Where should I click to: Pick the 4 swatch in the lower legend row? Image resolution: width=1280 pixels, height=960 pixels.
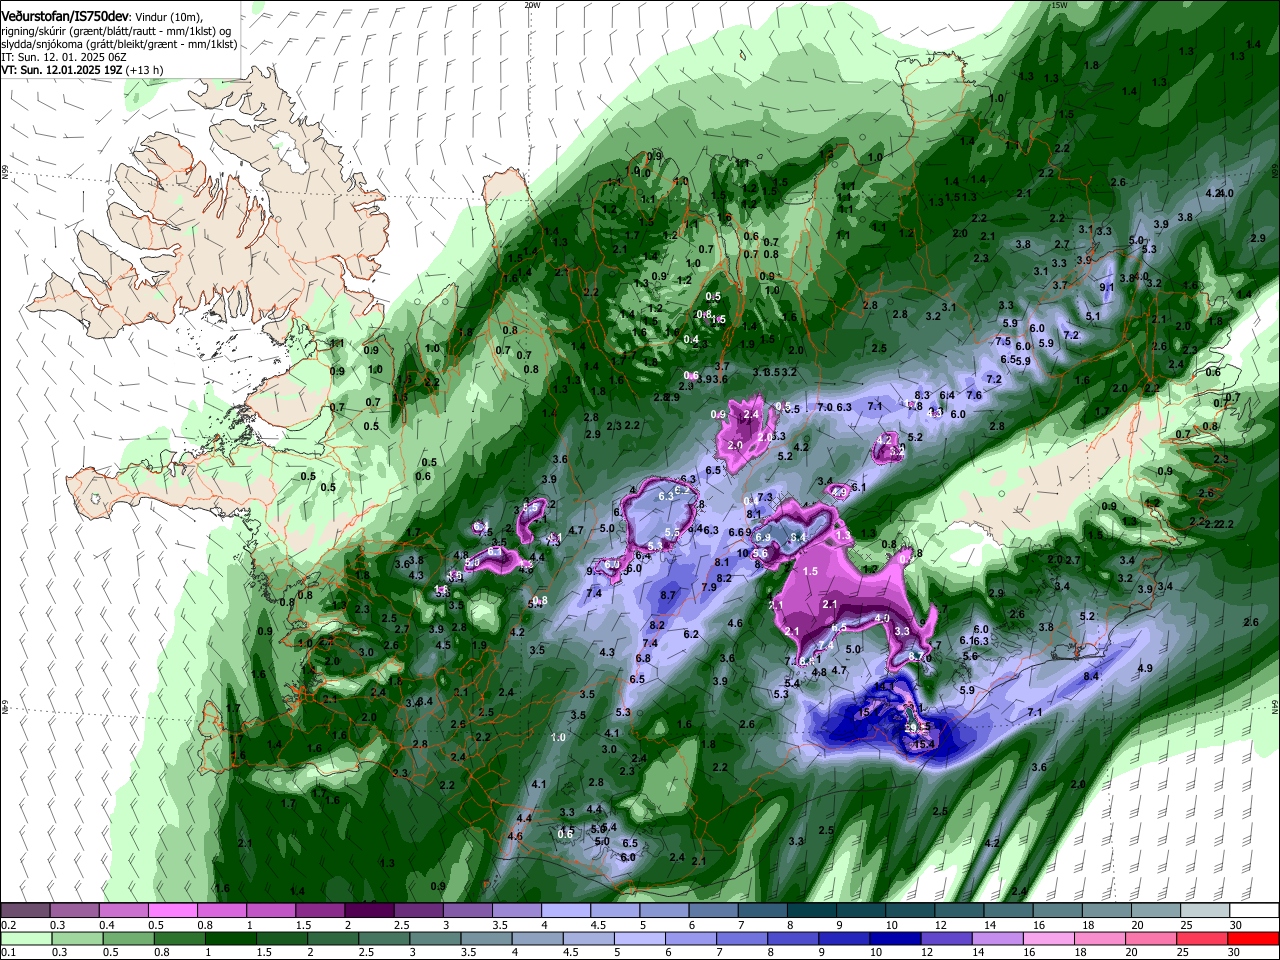(538, 938)
